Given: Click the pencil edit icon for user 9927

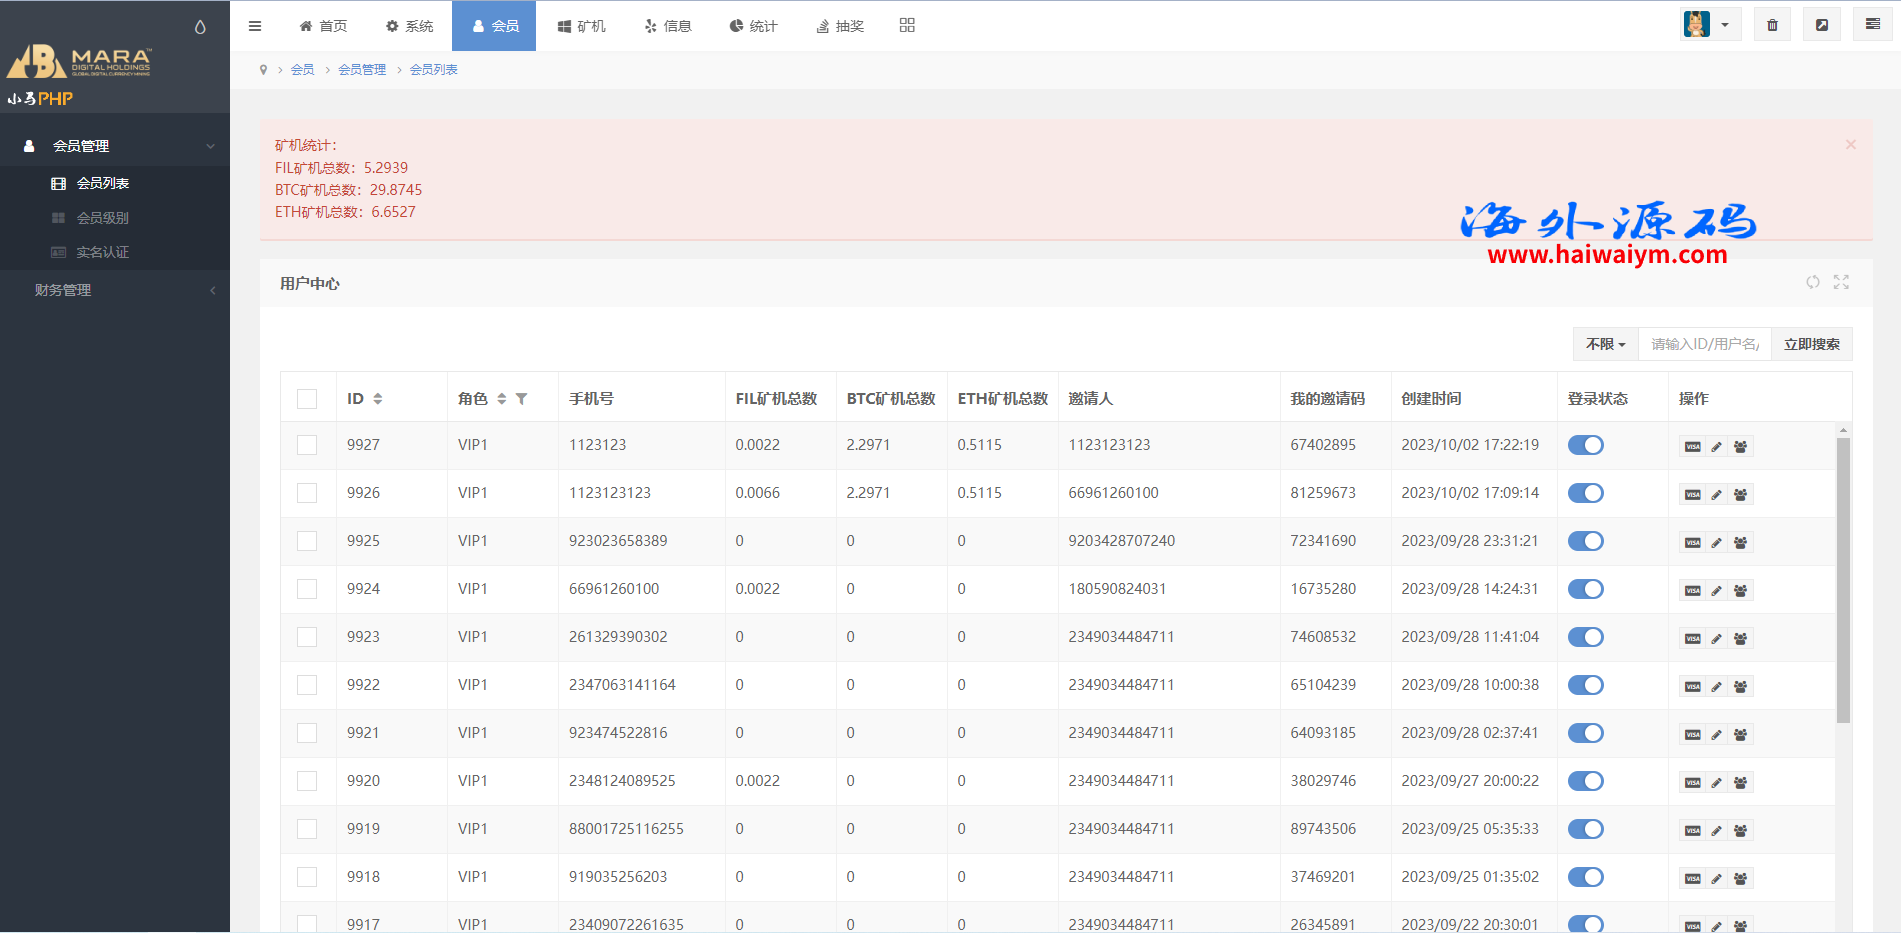Looking at the screenshot, I should [1716, 447].
